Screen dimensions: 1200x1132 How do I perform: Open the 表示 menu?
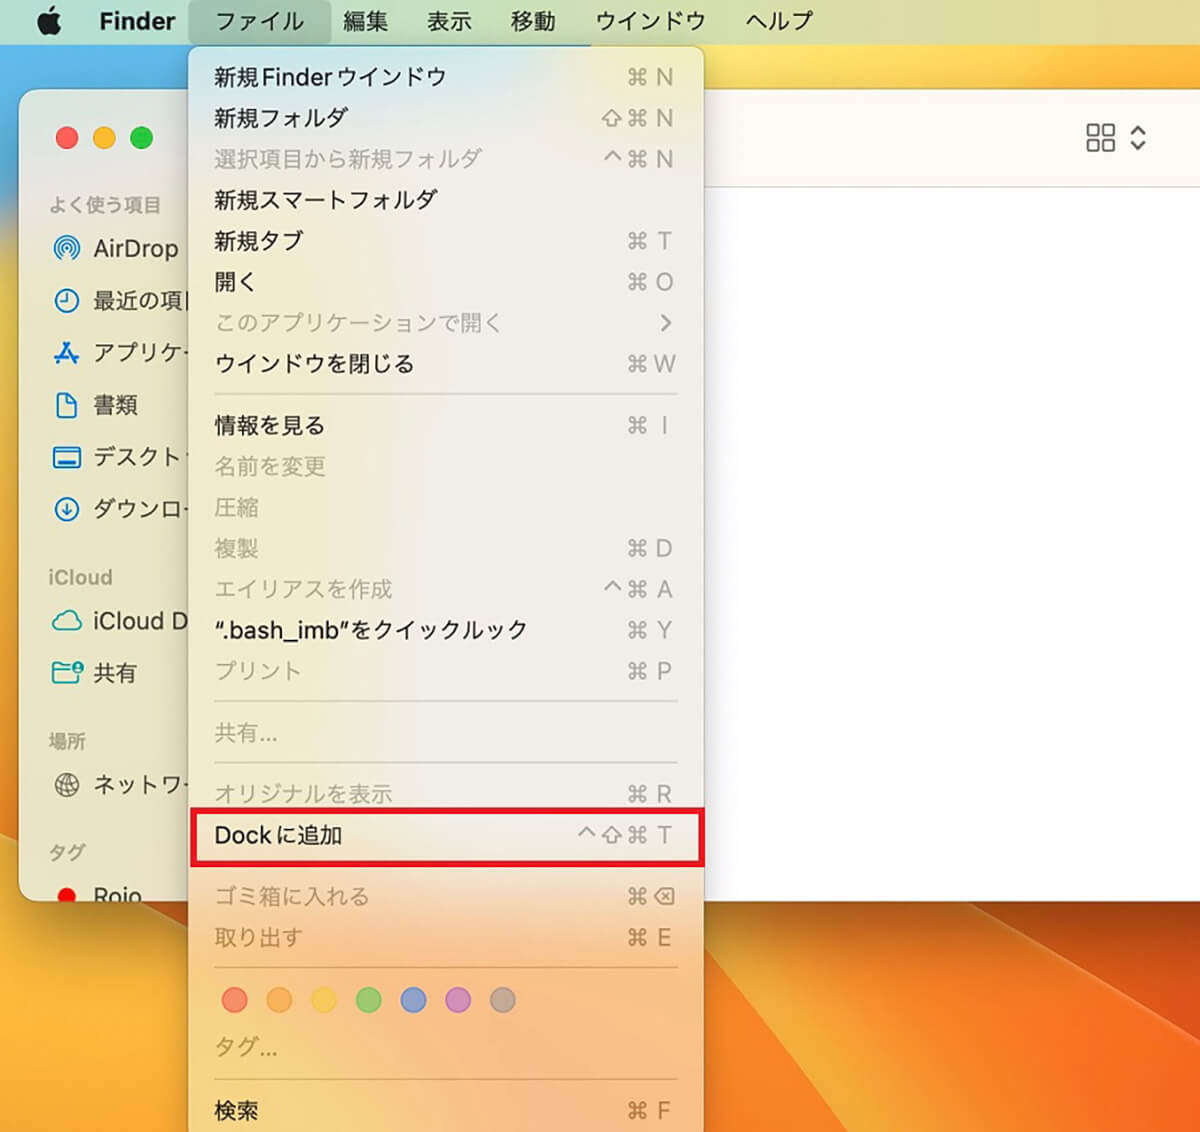tap(449, 21)
